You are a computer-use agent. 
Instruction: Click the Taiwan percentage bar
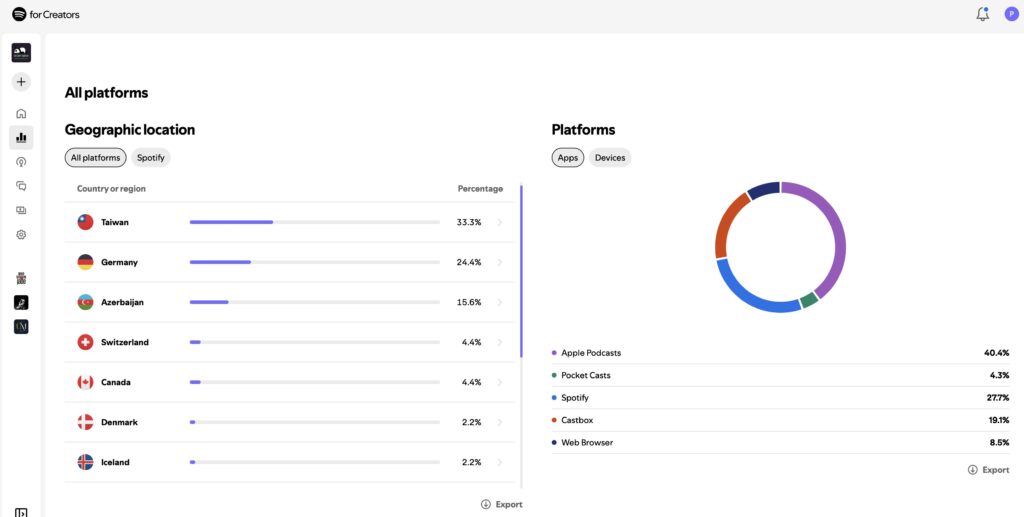[315, 223]
